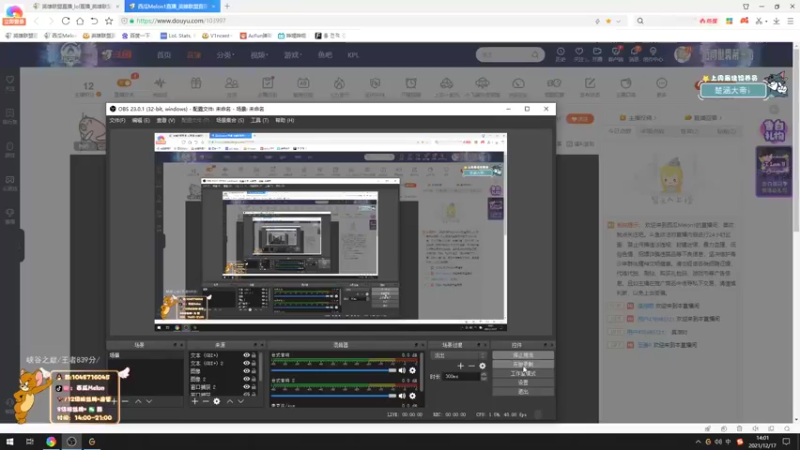The image size is (800, 450).
Task: Hide the 图像 source using its eye icon
Action: 246,371
